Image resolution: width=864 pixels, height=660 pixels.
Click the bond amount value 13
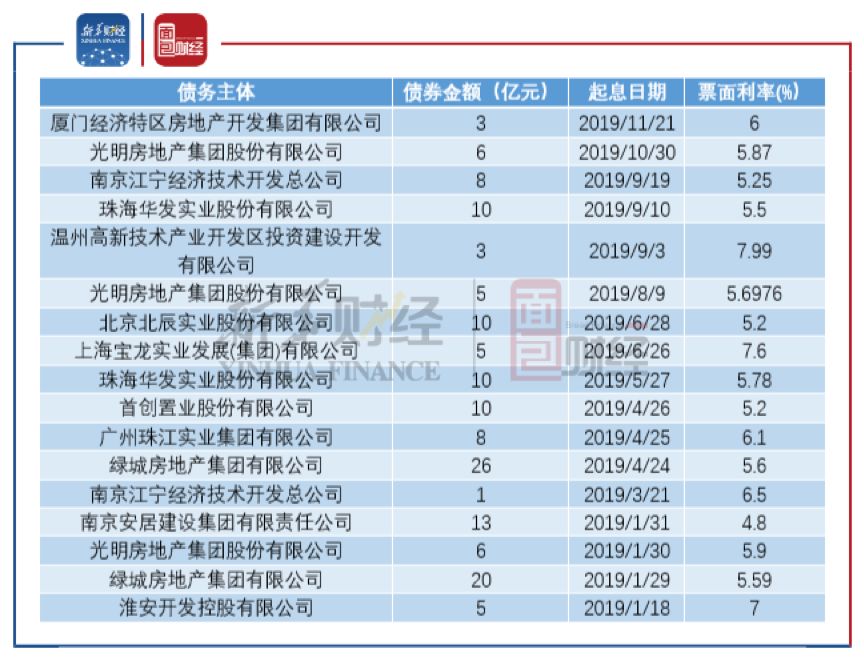pos(480,523)
